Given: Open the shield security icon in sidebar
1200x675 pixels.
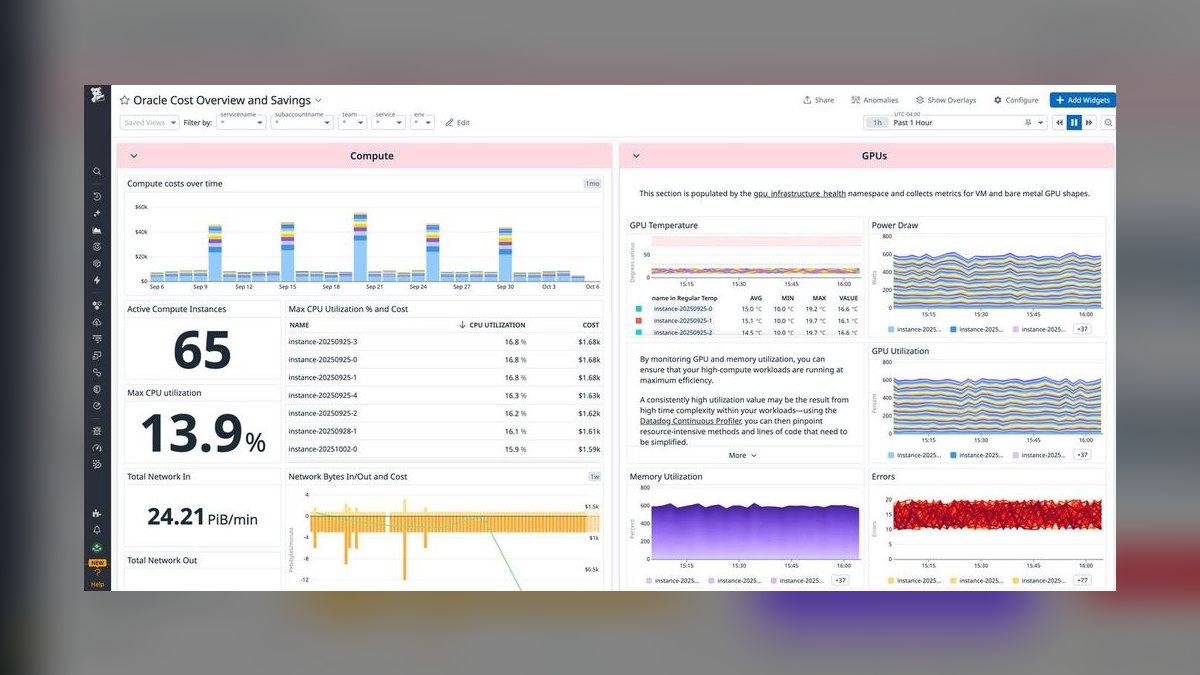Looking at the screenshot, I should click(97, 388).
